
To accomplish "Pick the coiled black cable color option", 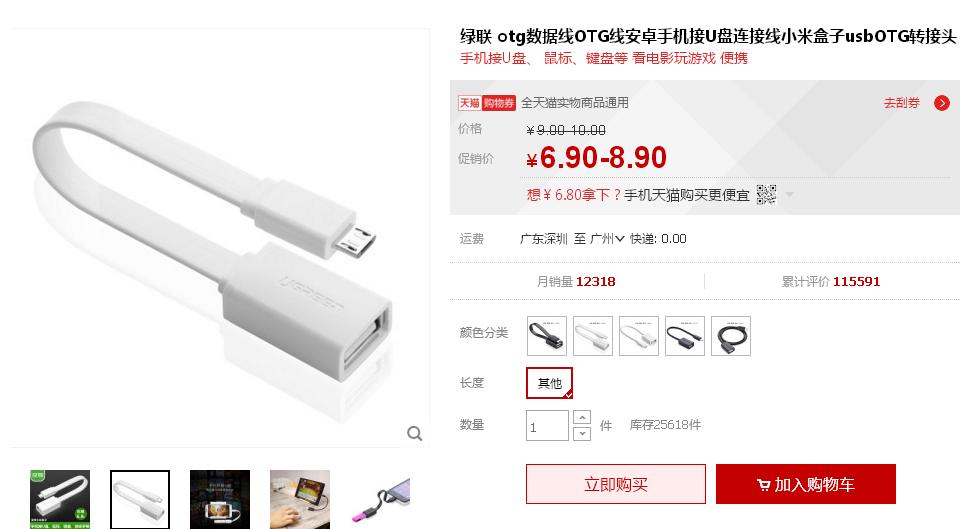I will (731, 336).
